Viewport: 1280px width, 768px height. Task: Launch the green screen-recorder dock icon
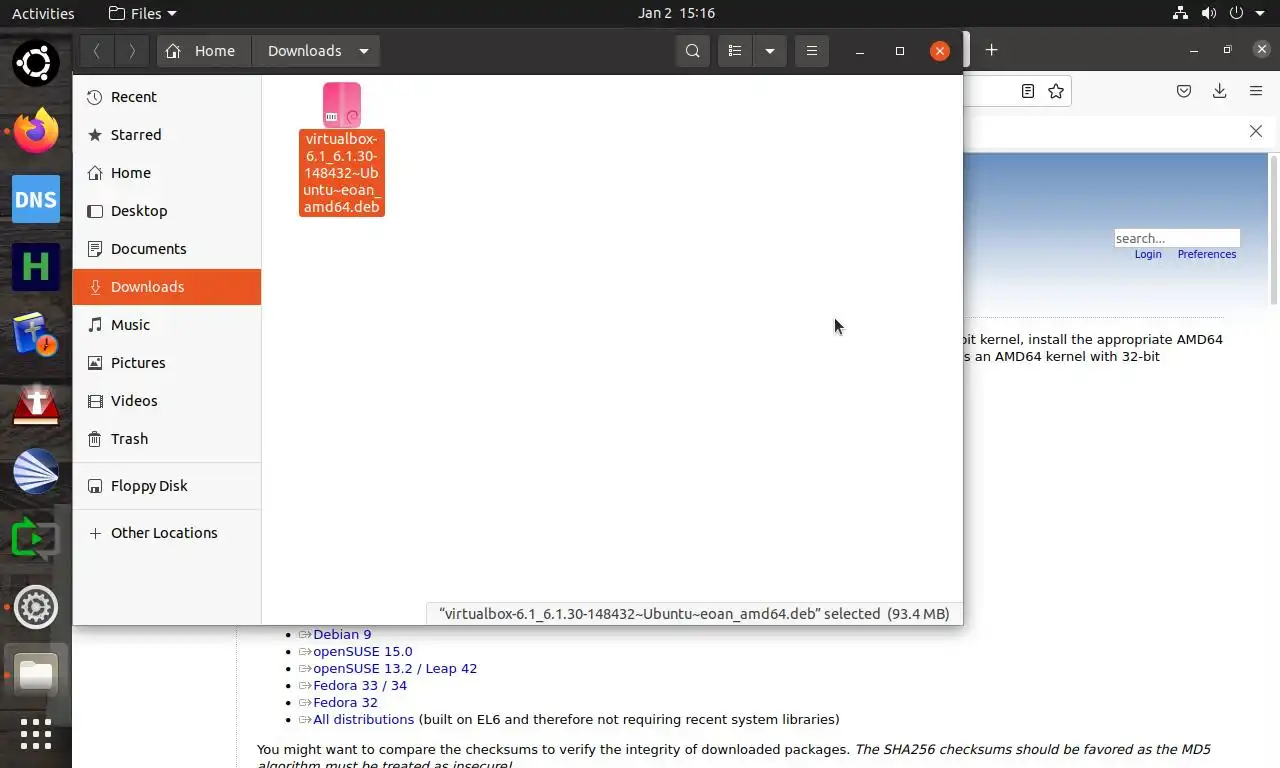point(36,539)
